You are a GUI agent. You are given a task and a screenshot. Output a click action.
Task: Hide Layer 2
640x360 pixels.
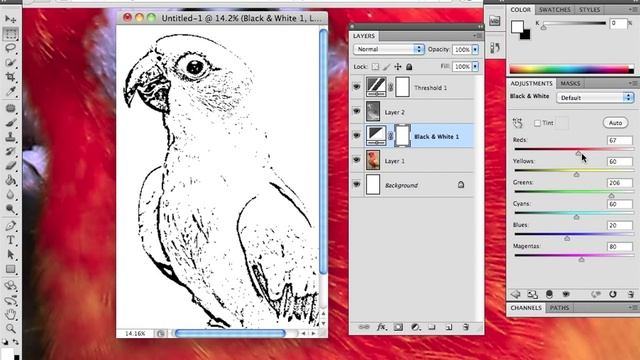pyautogui.click(x=357, y=111)
